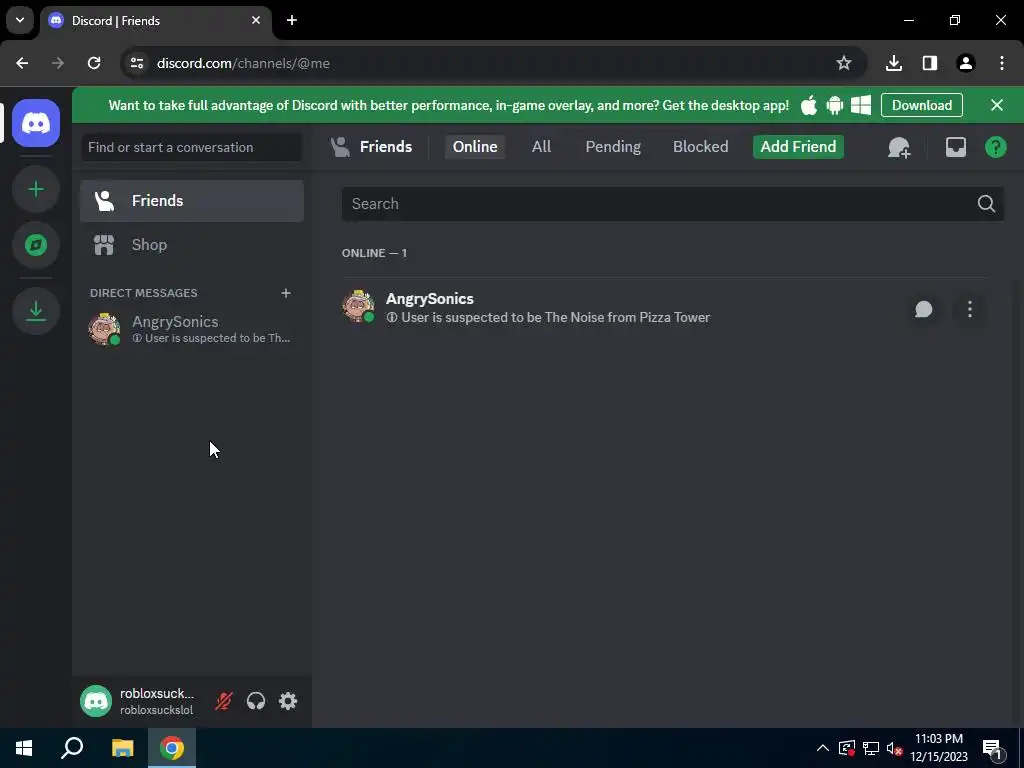
Task: Go back in the browser
Action: pos(22,63)
